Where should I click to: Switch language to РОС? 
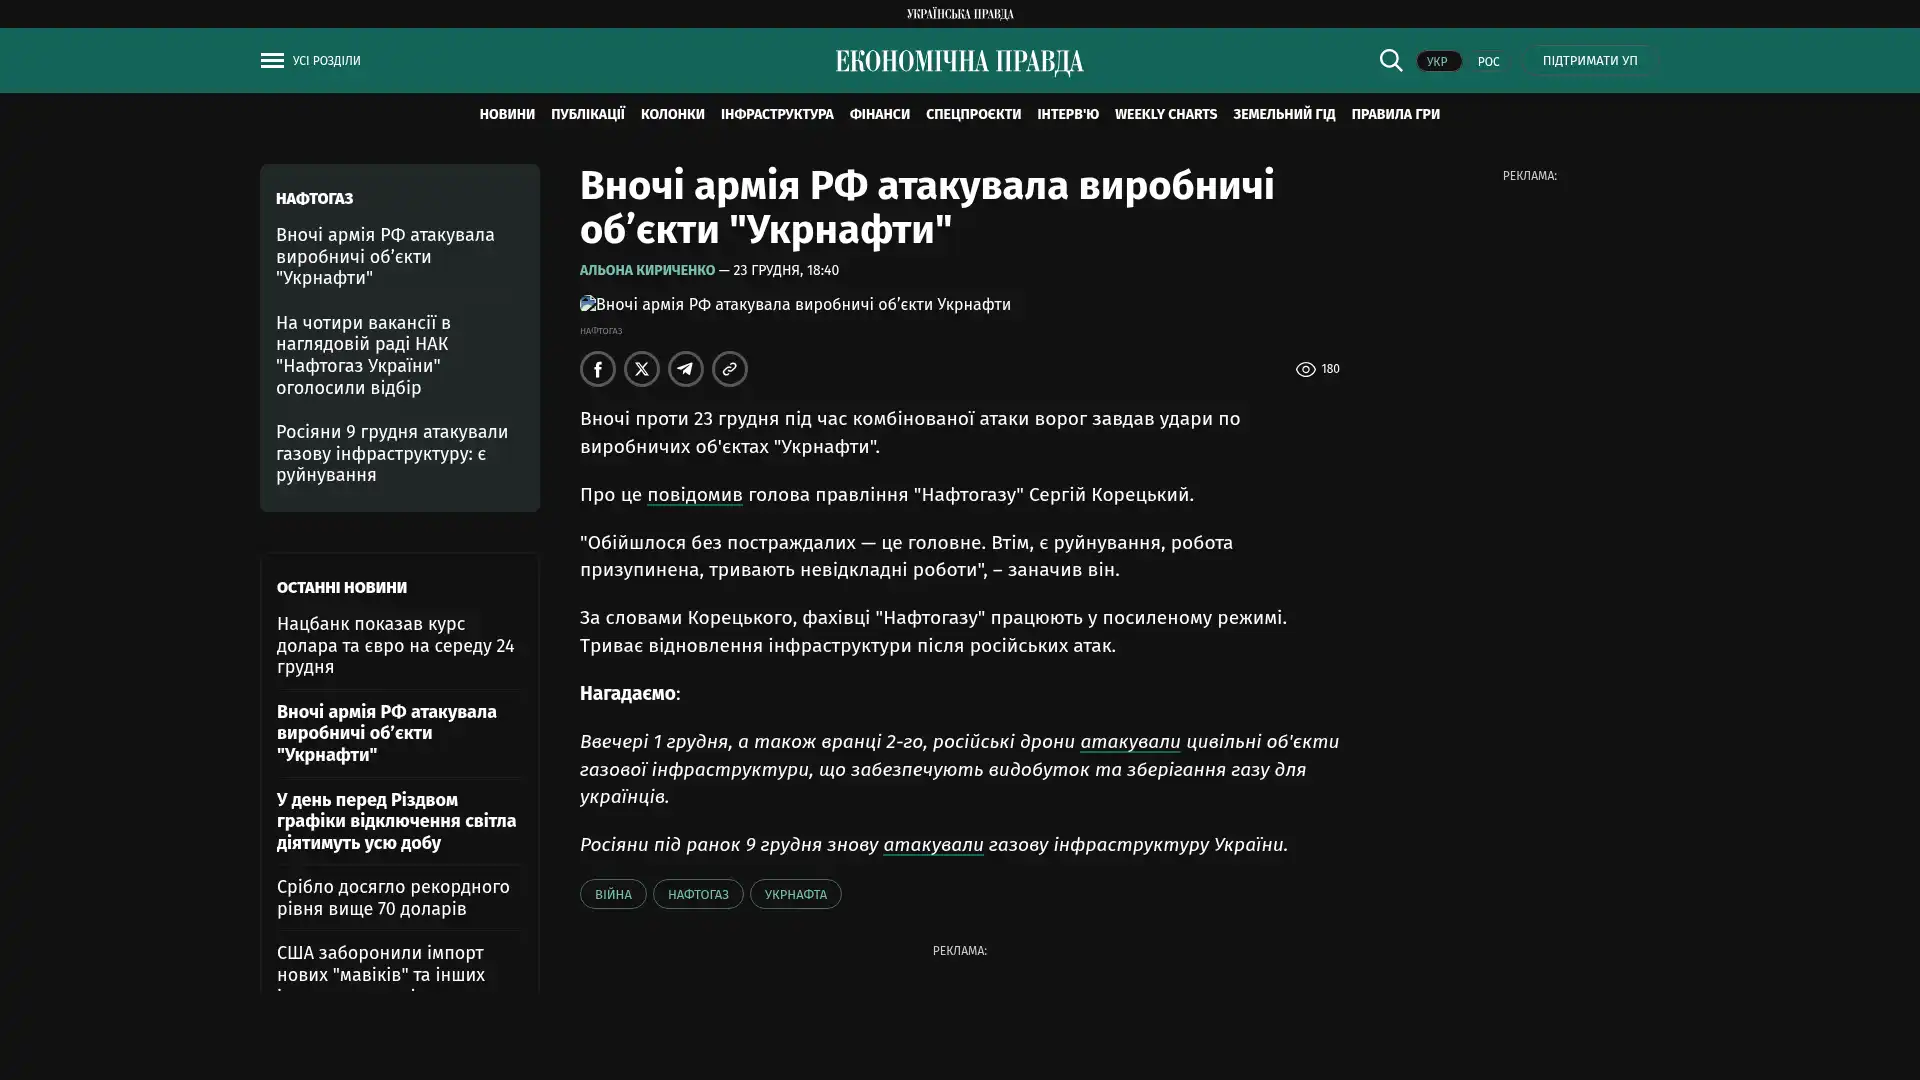coord(1488,62)
